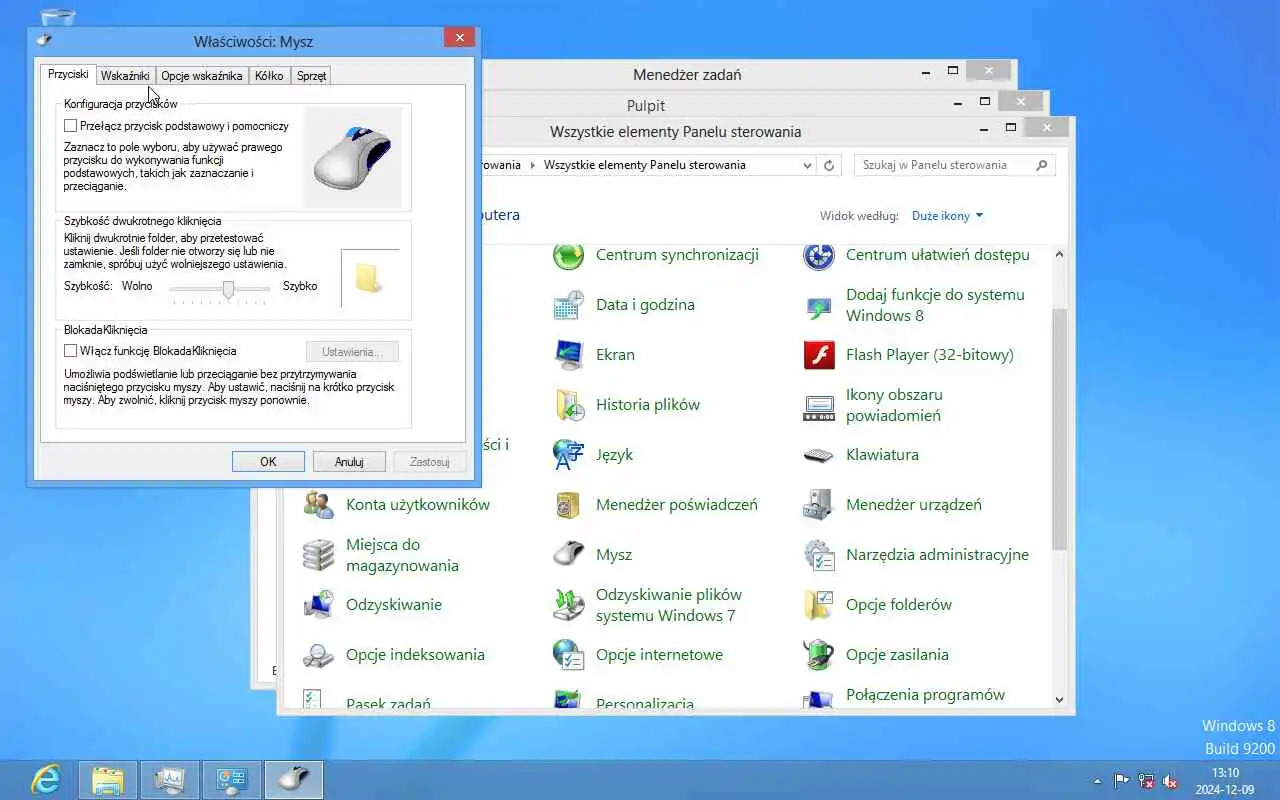Screen dimensions: 1280x800
Task: Enable Przełącz przycisk podstawowy i pomocniczy checkbox
Action: [70, 126]
